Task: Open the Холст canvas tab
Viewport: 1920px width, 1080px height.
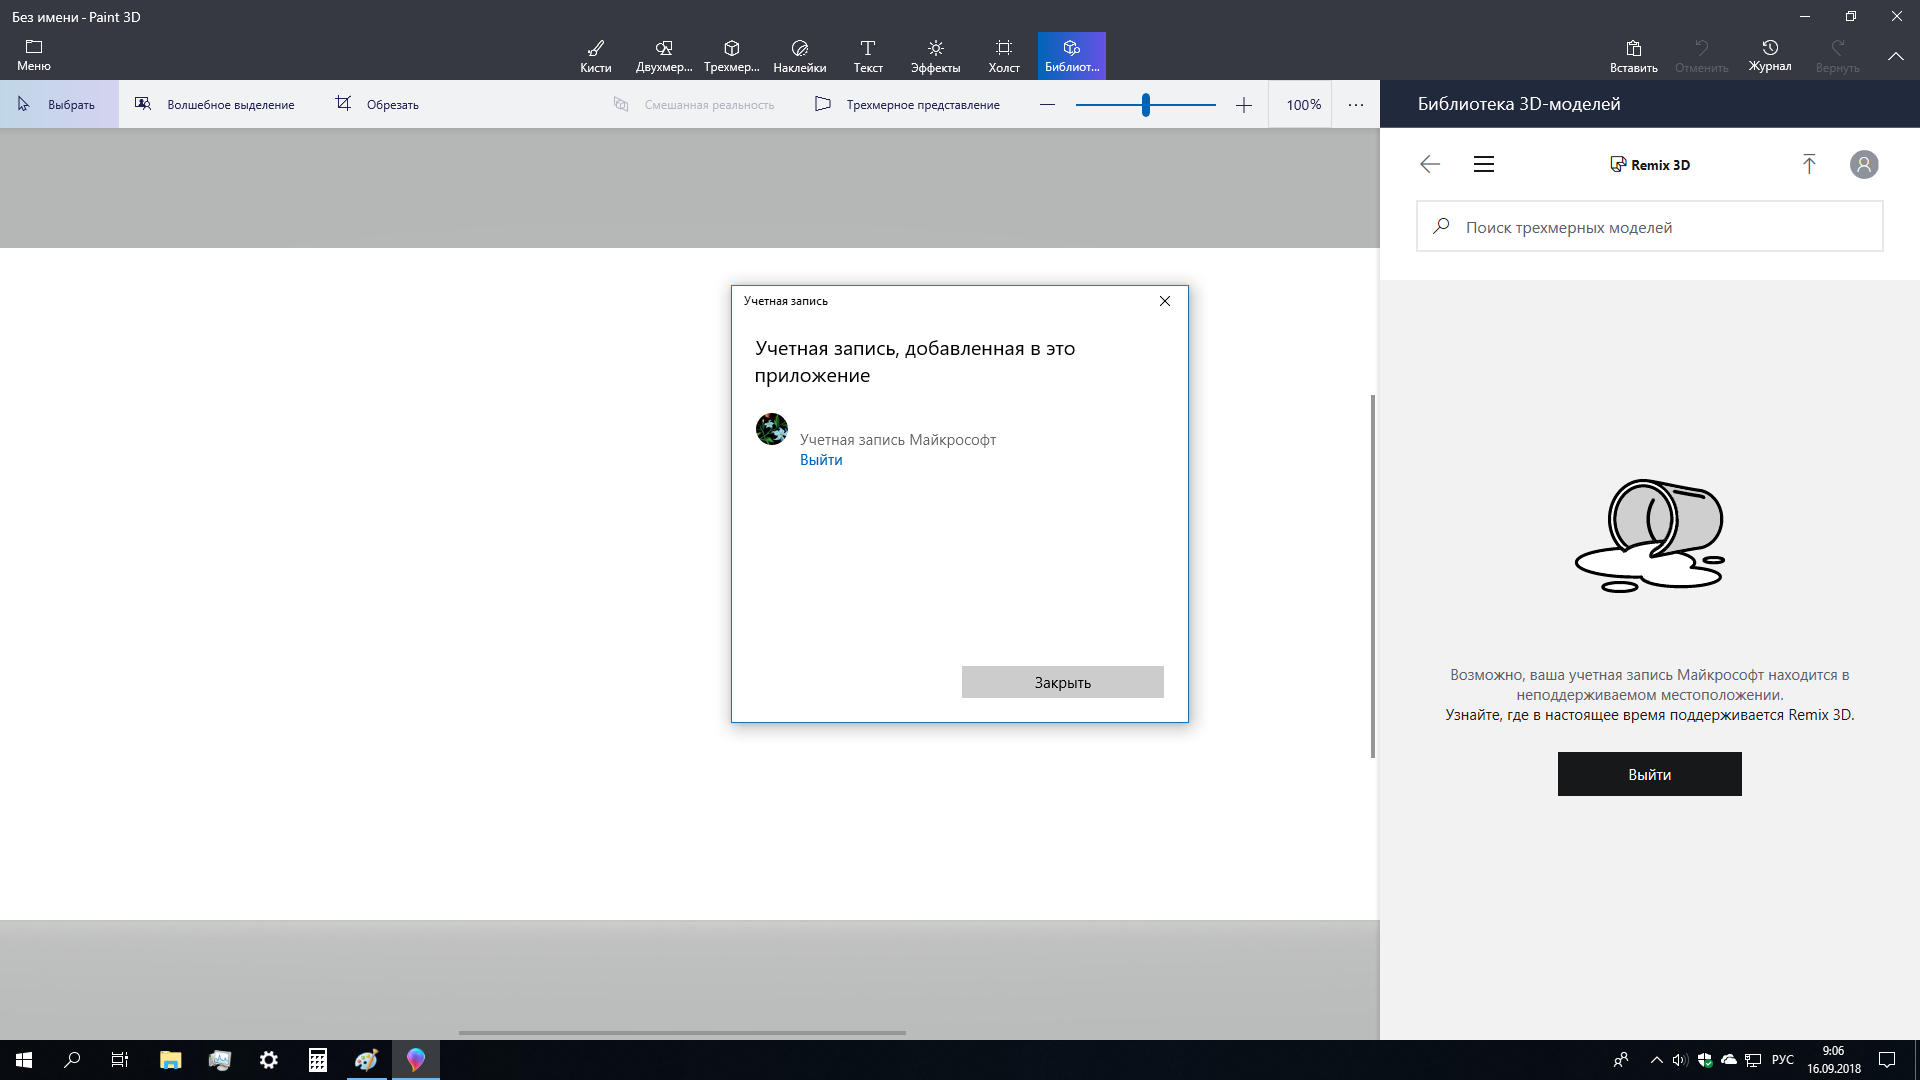Action: [1004, 56]
